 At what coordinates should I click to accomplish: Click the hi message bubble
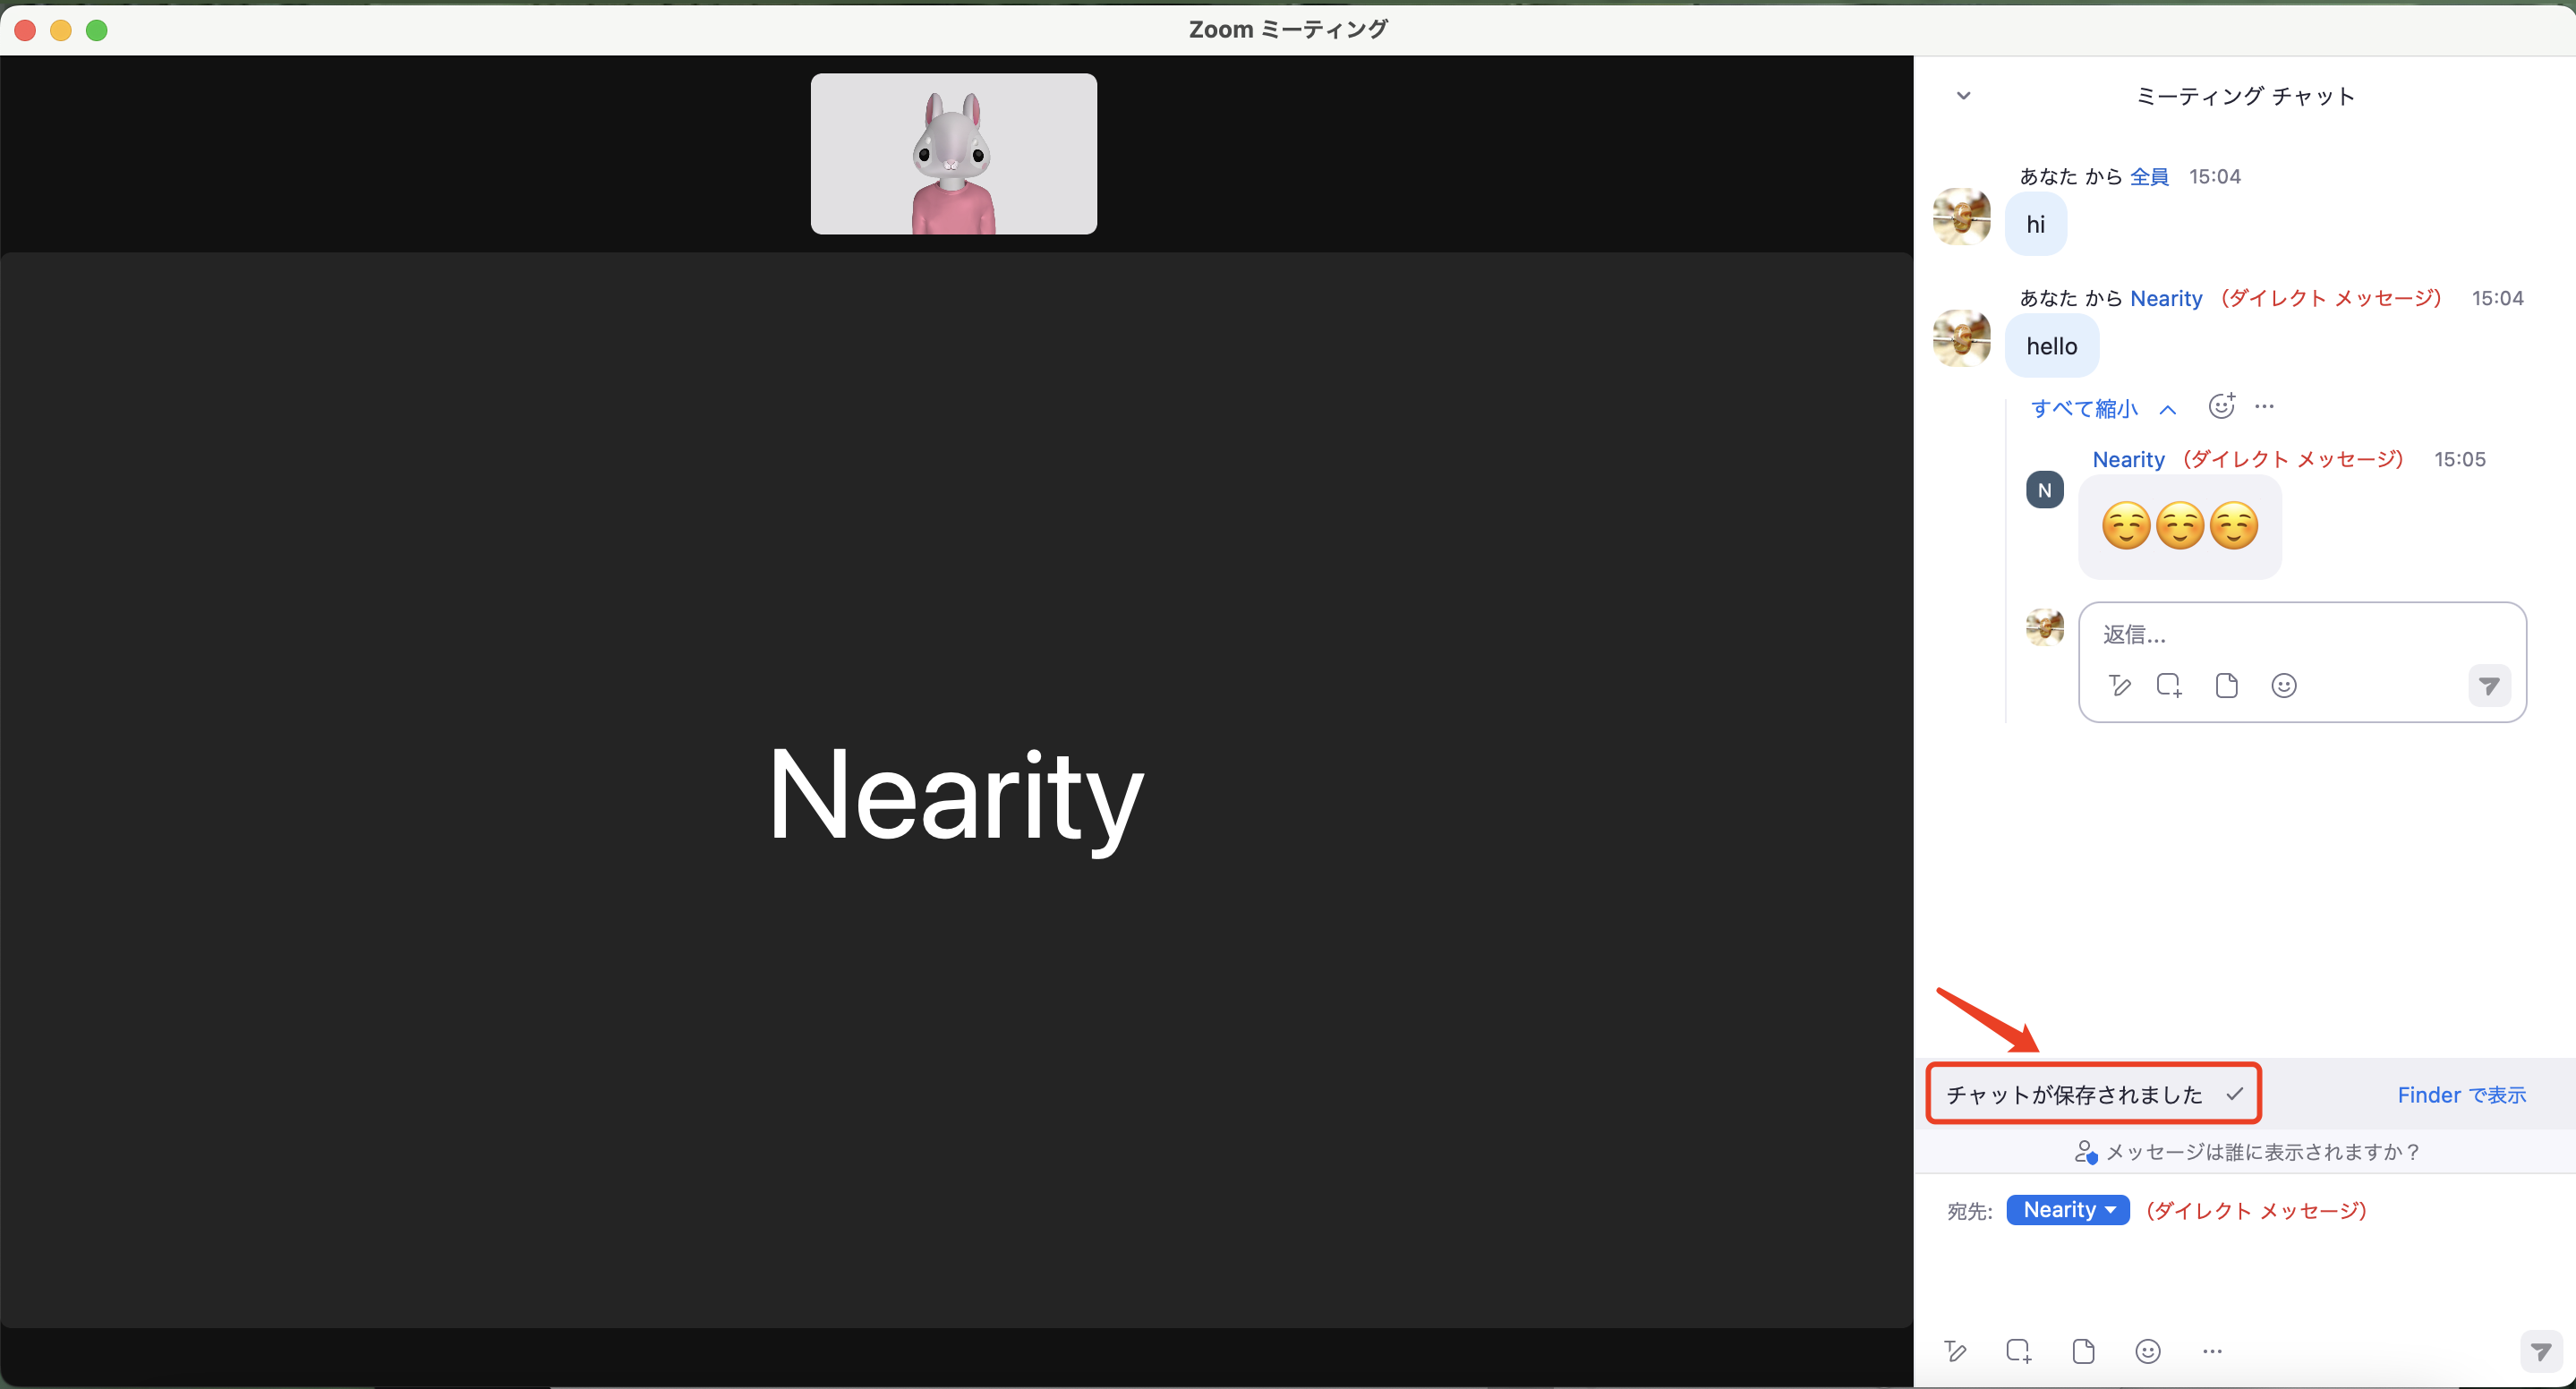[2035, 224]
